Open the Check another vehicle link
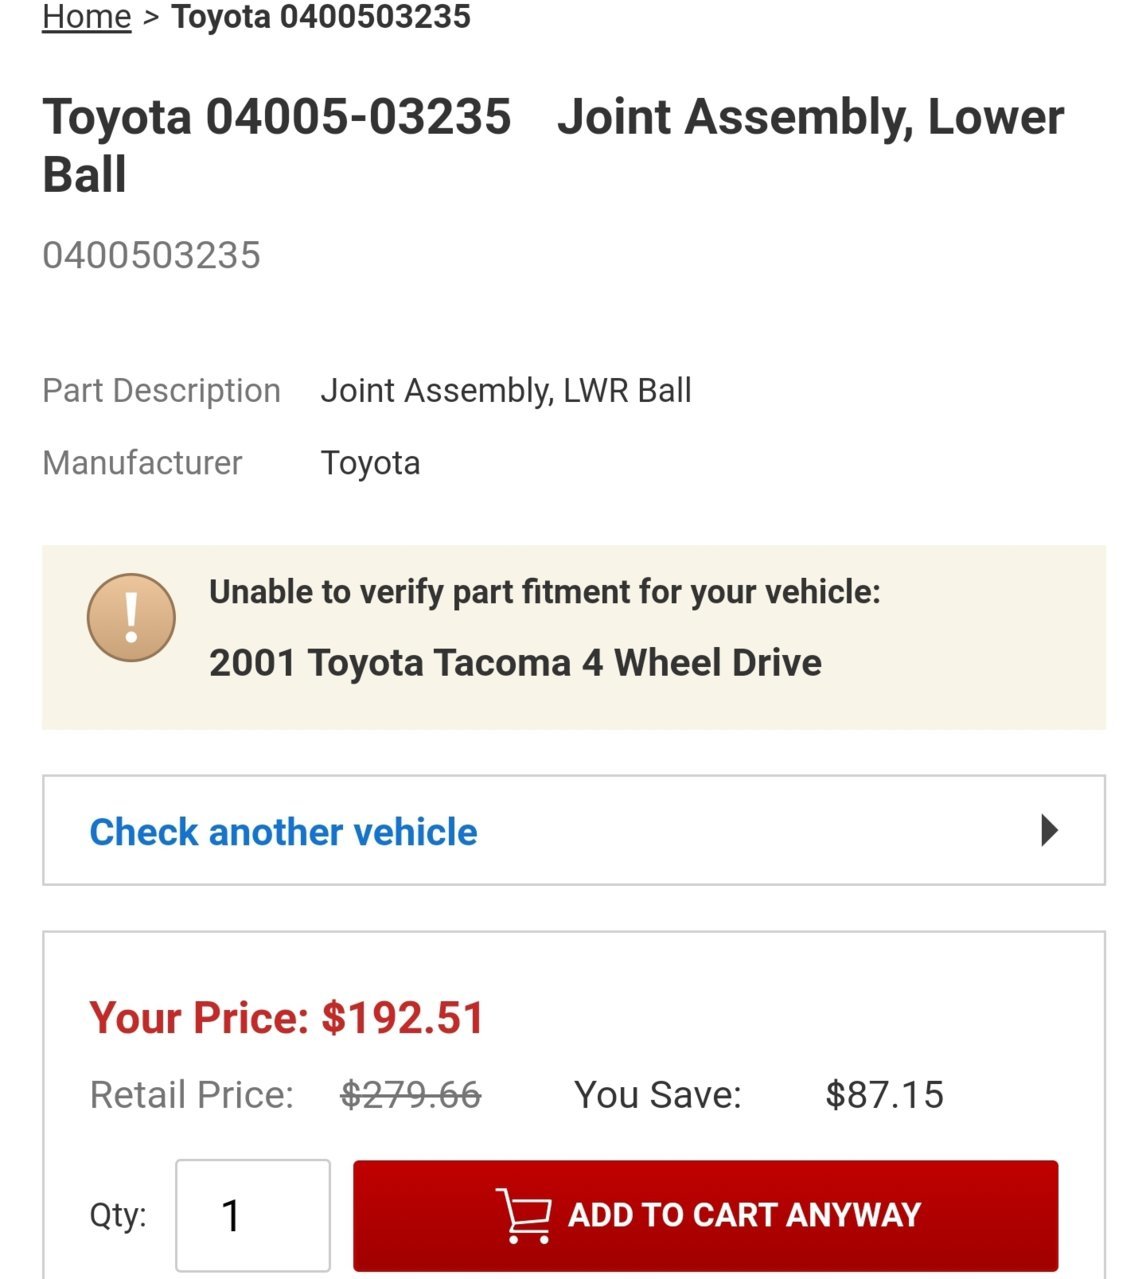1146x1279 pixels. click(x=284, y=831)
